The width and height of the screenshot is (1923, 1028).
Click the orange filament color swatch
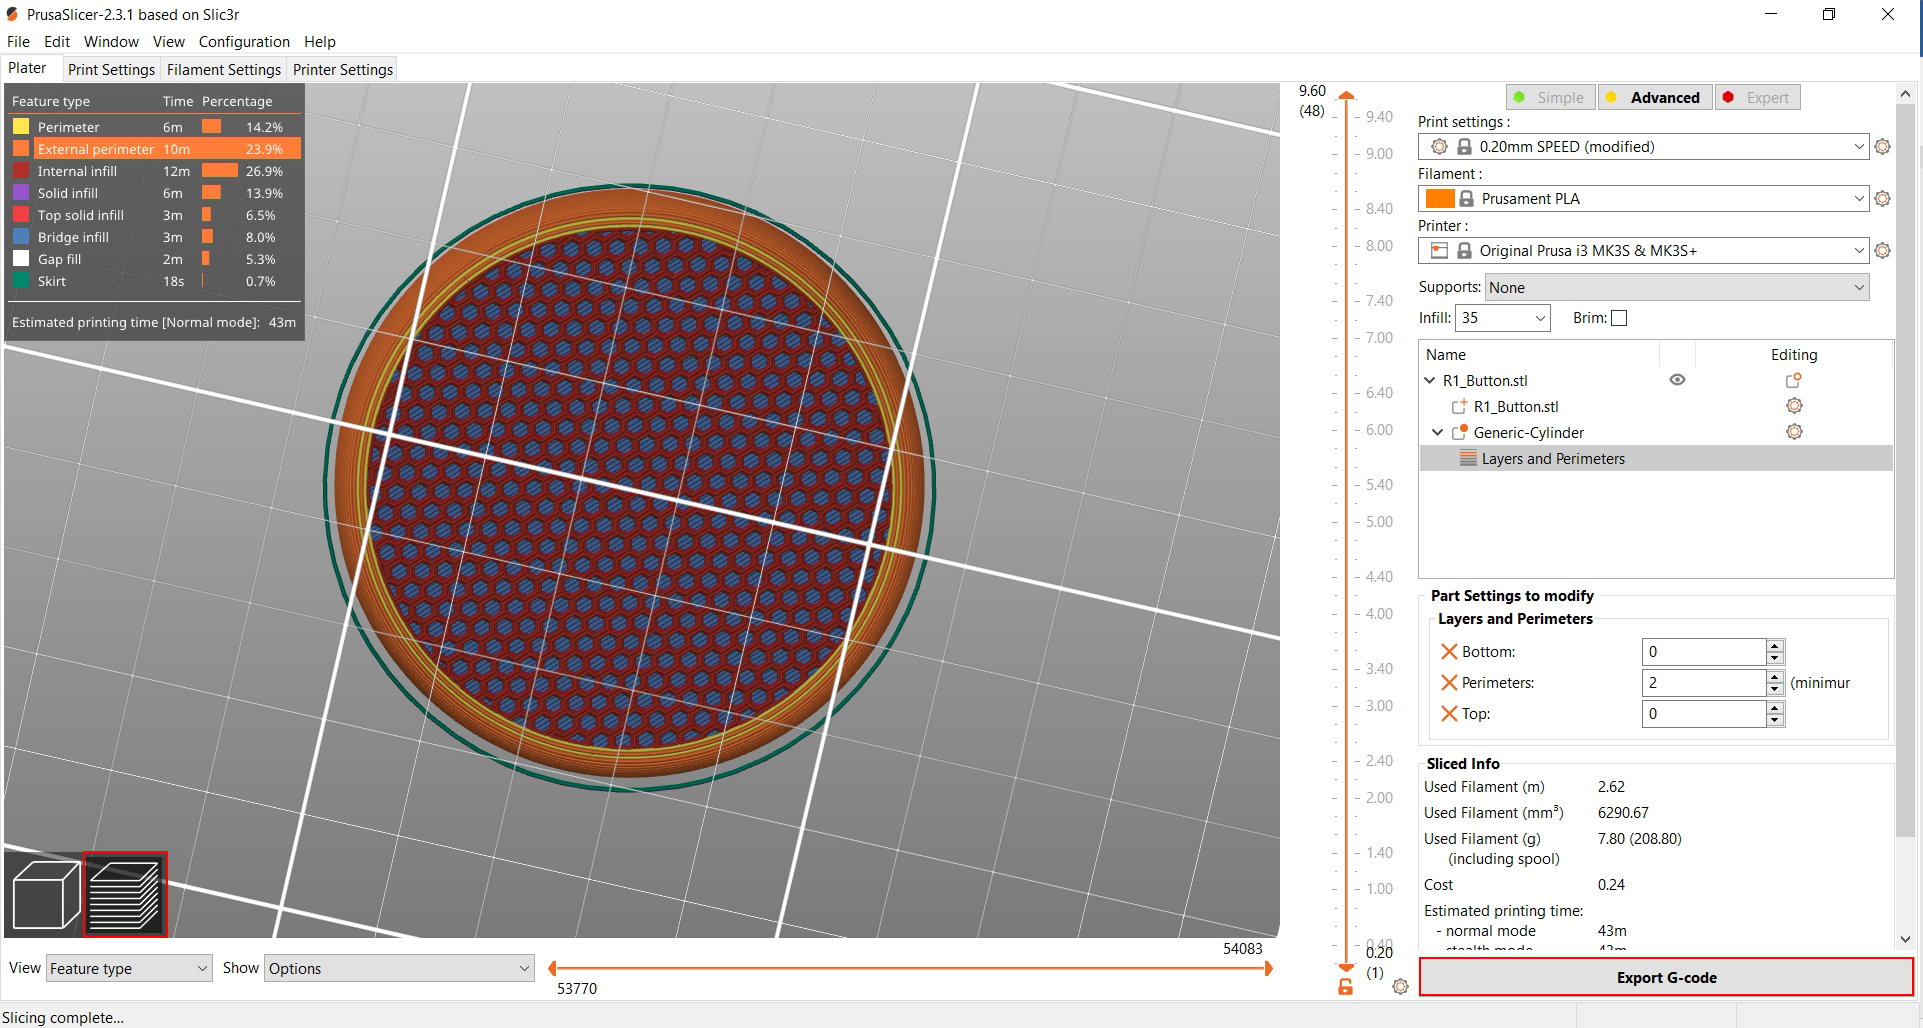tap(1440, 199)
